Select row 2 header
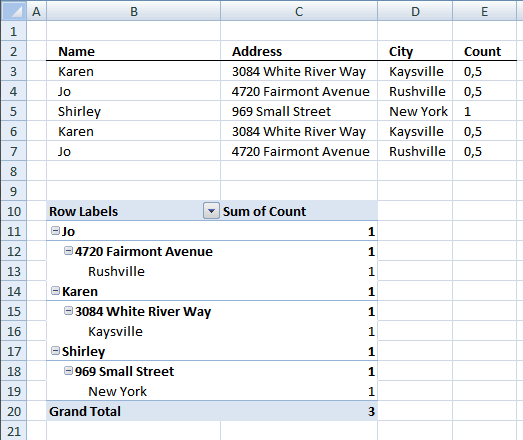The width and height of the screenshot is (523, 440). point(13,51)
